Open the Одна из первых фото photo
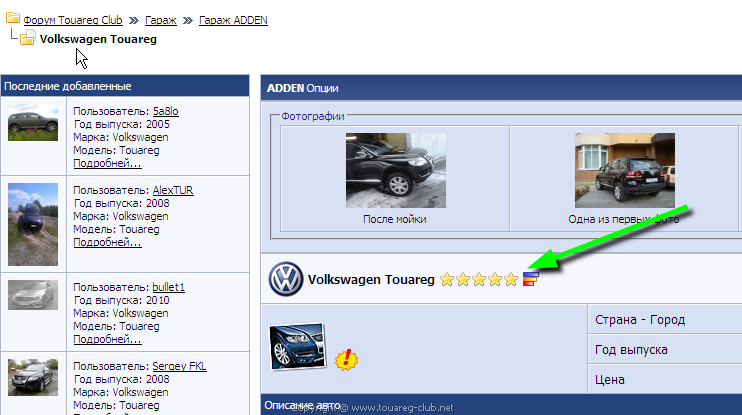This screenshot has height=415, width=742. [x=625, y=170]
